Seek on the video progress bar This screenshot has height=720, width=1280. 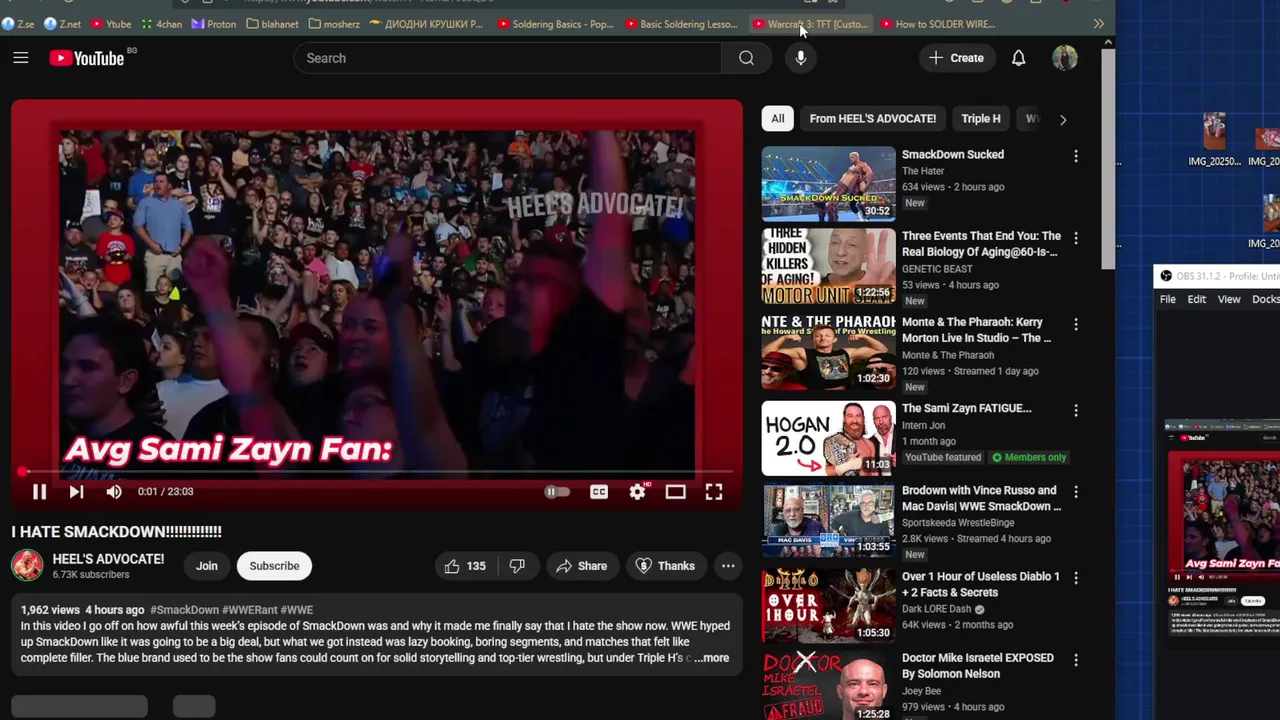click(376, 471)
